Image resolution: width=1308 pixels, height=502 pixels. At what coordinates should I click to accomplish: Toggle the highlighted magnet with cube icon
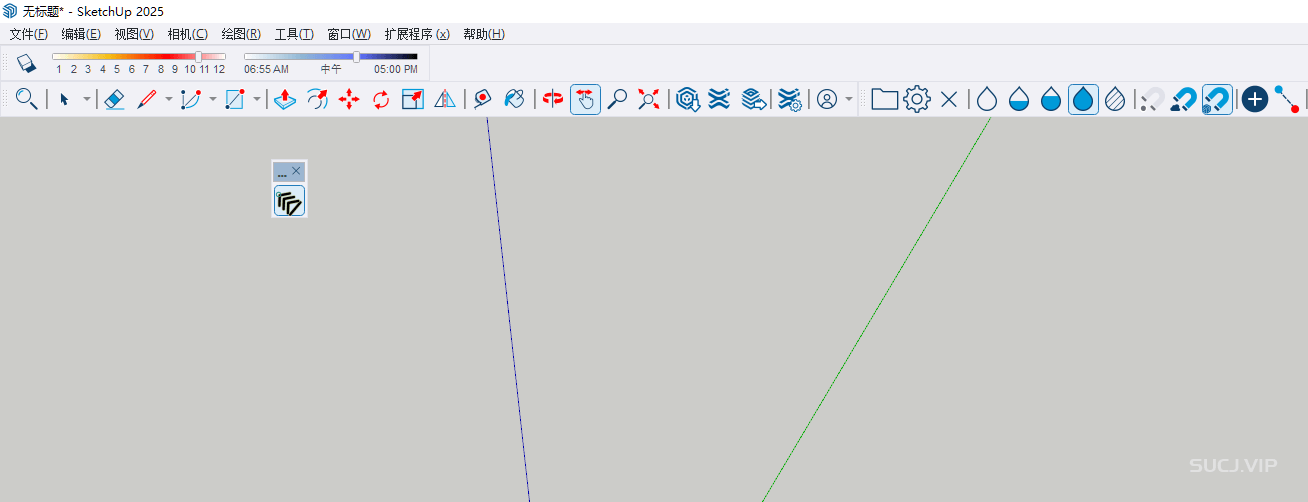1217,99
